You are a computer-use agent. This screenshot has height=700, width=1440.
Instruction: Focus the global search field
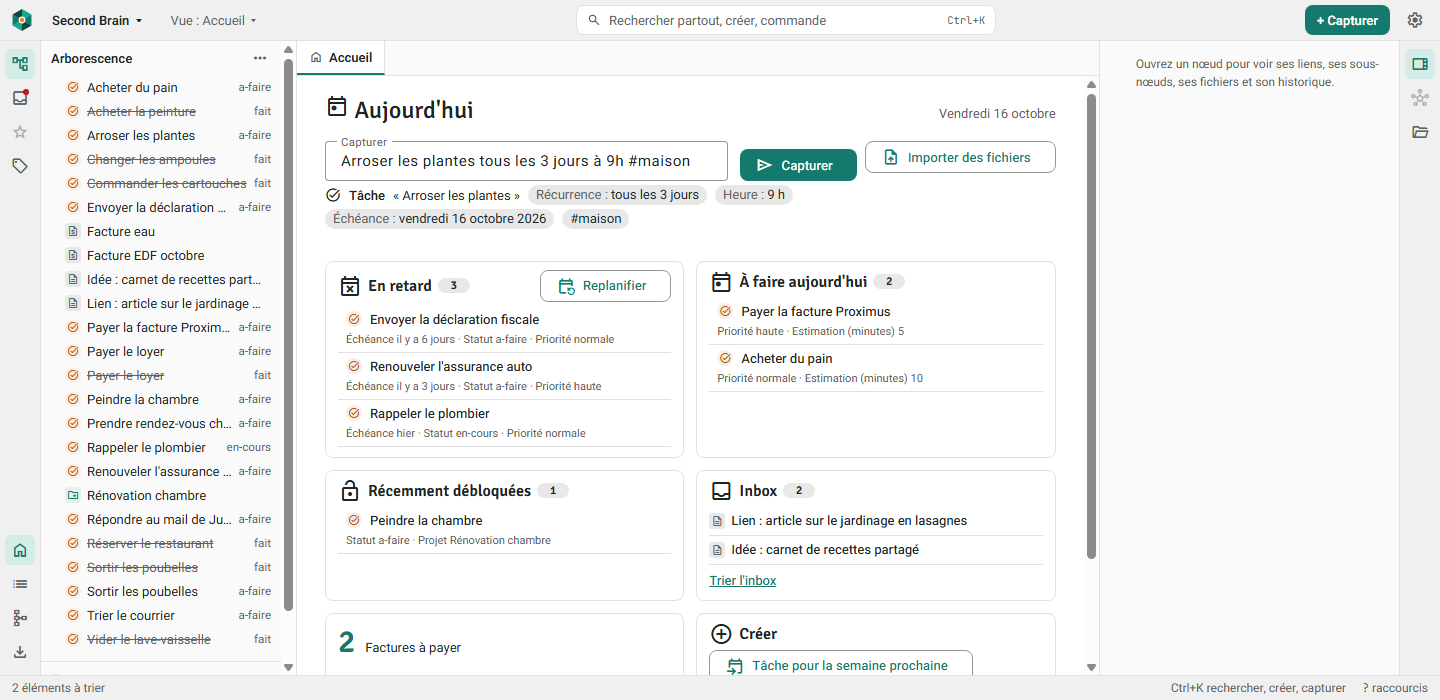(x=786, y=20)
